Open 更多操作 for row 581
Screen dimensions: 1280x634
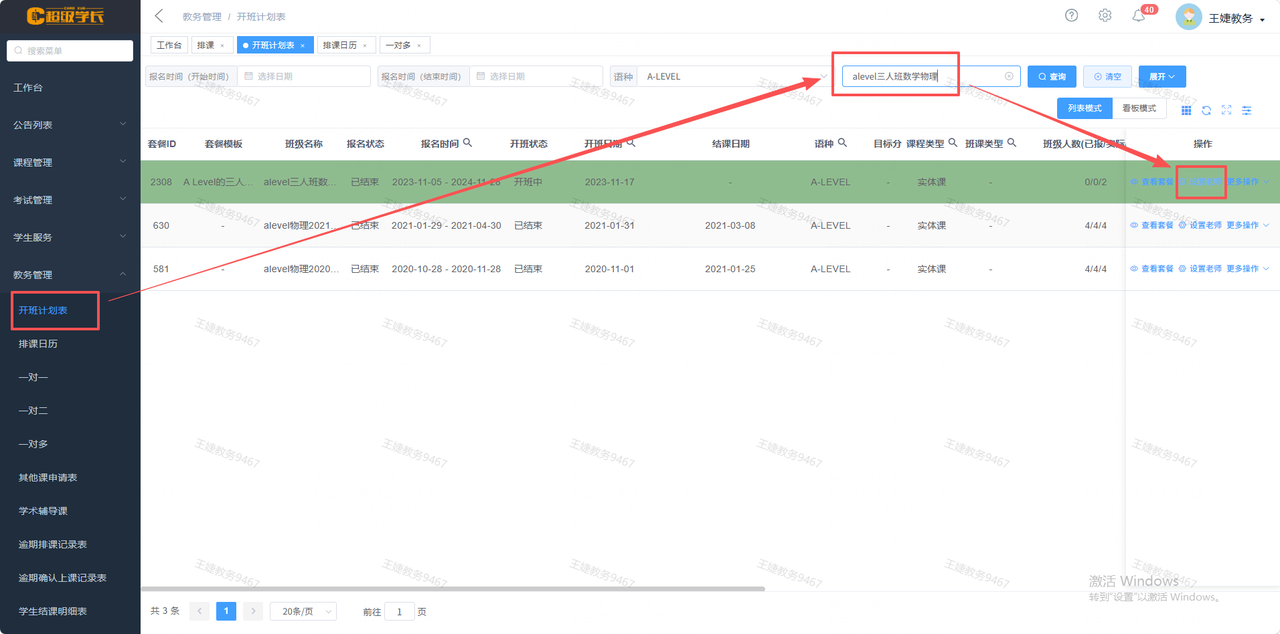(x=1248, y=269)
